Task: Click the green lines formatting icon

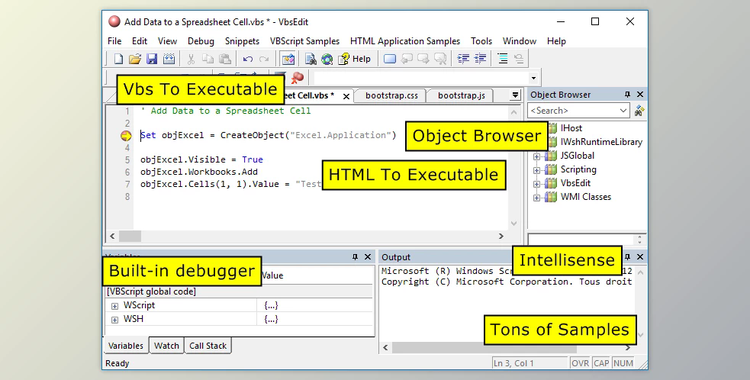Action: [502, 59]
